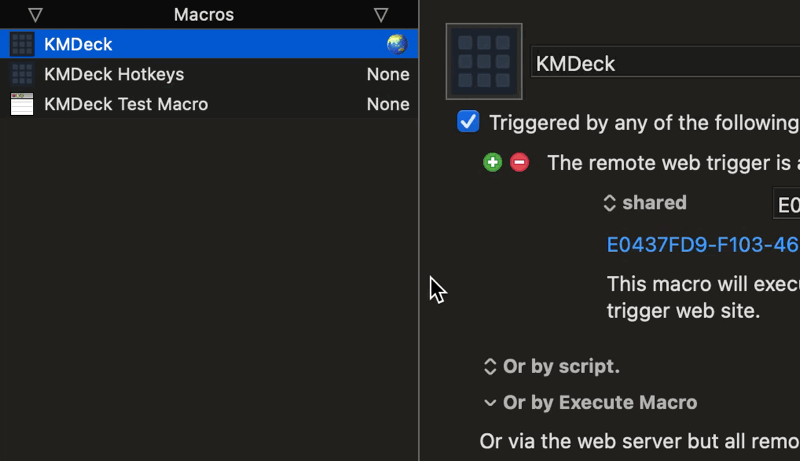Screen dimensions: 800x461
Task: Click the KMDeck macro name field
Action: click(x=665, y=62)
